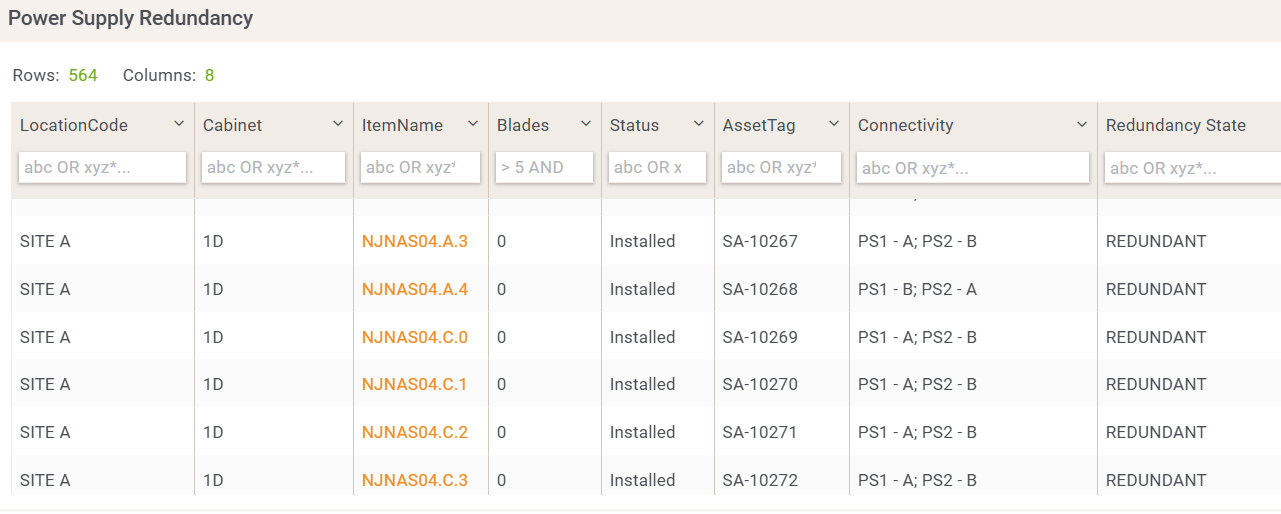
Task: Open the NJNAS04.C.0 link
Action: [x=414, y=337]
